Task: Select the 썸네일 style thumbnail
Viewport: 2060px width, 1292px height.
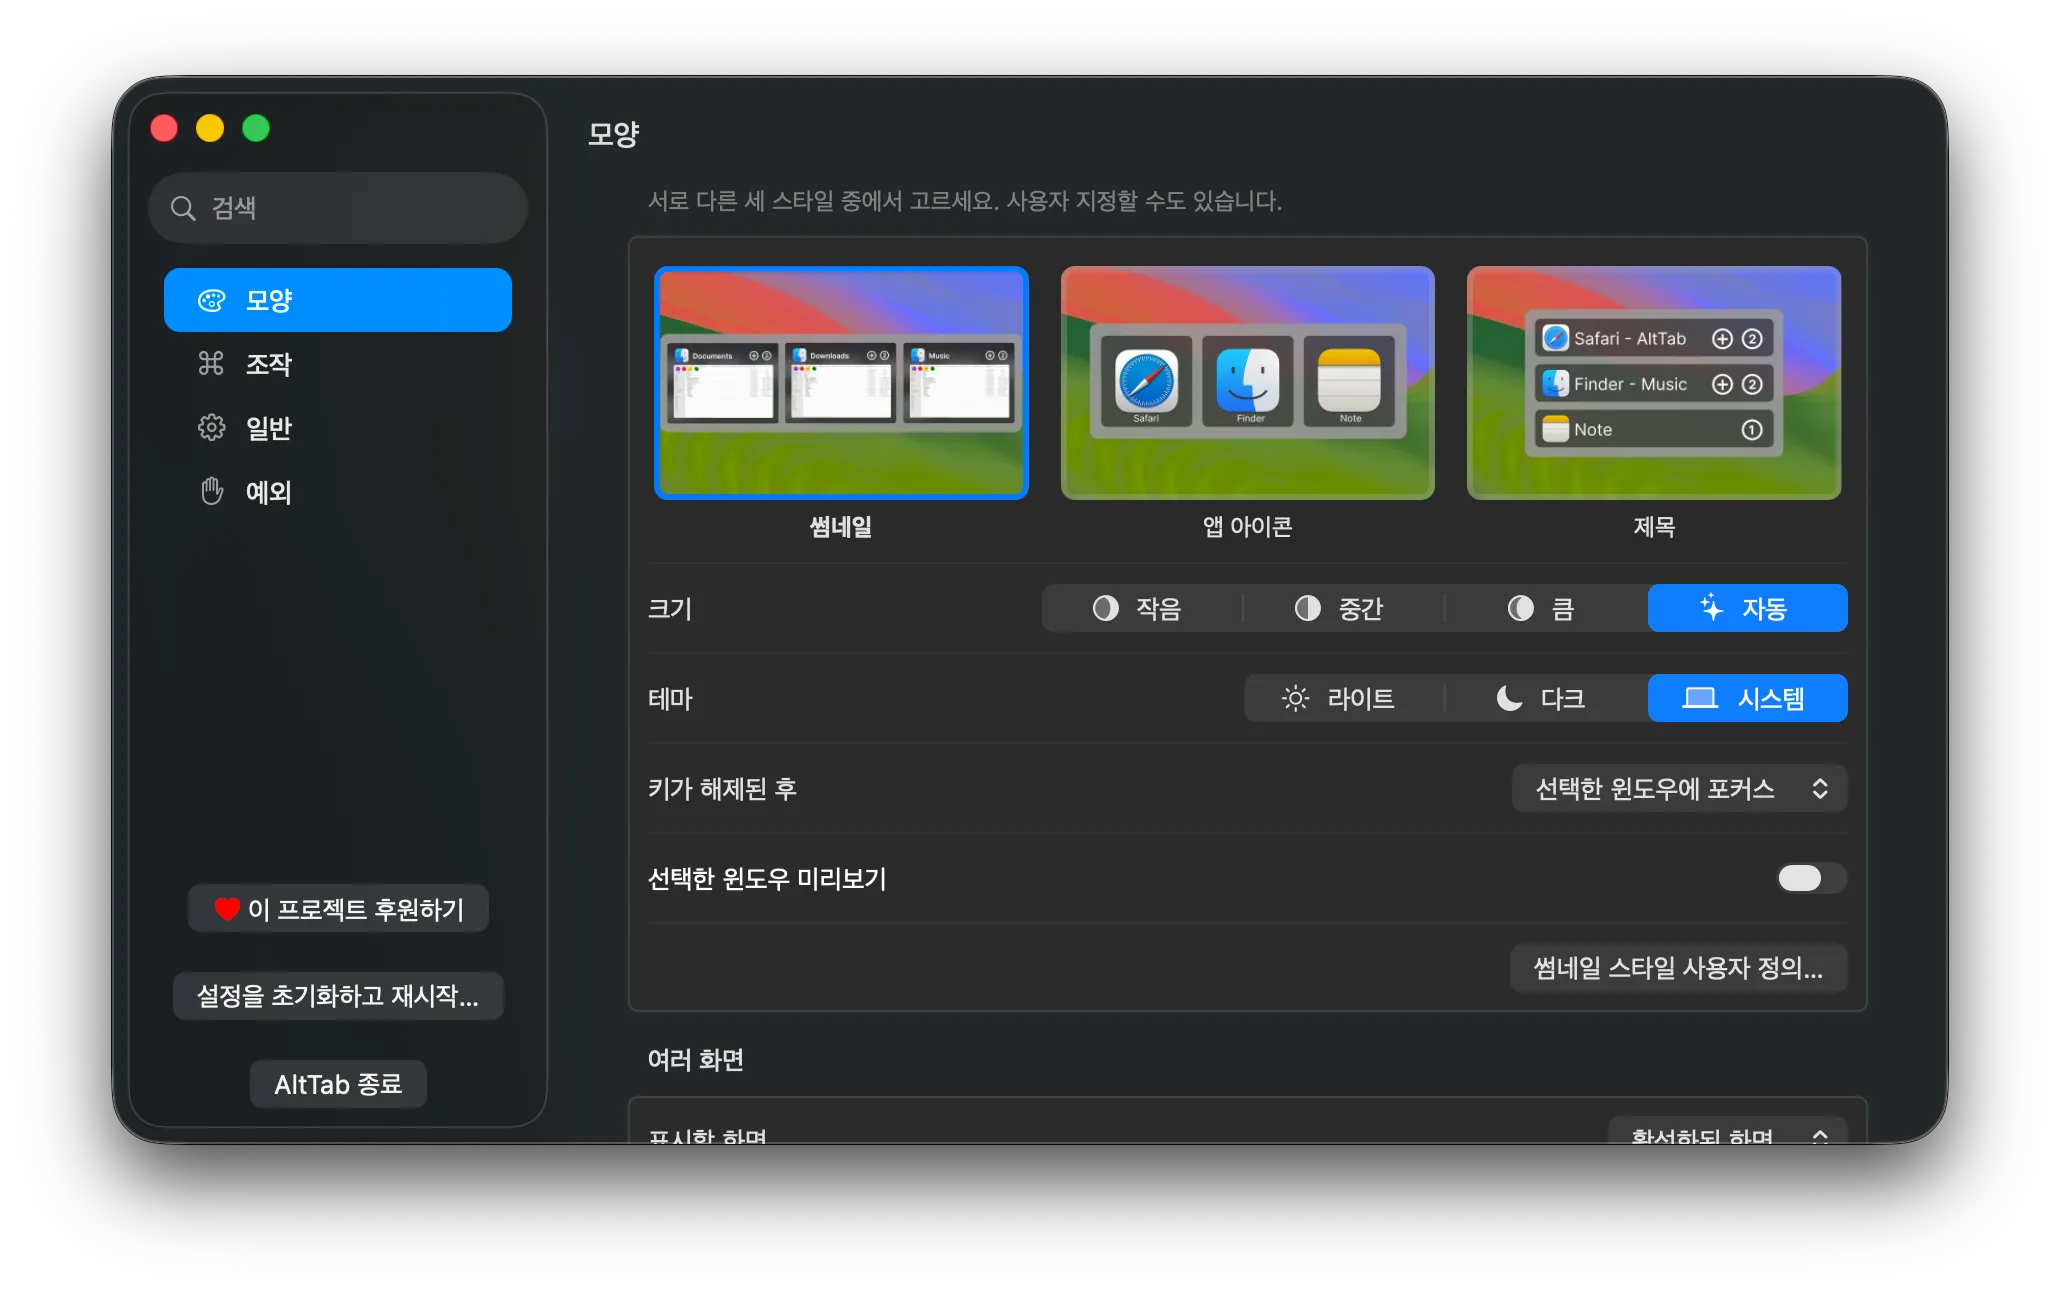Action: (841, 383)
